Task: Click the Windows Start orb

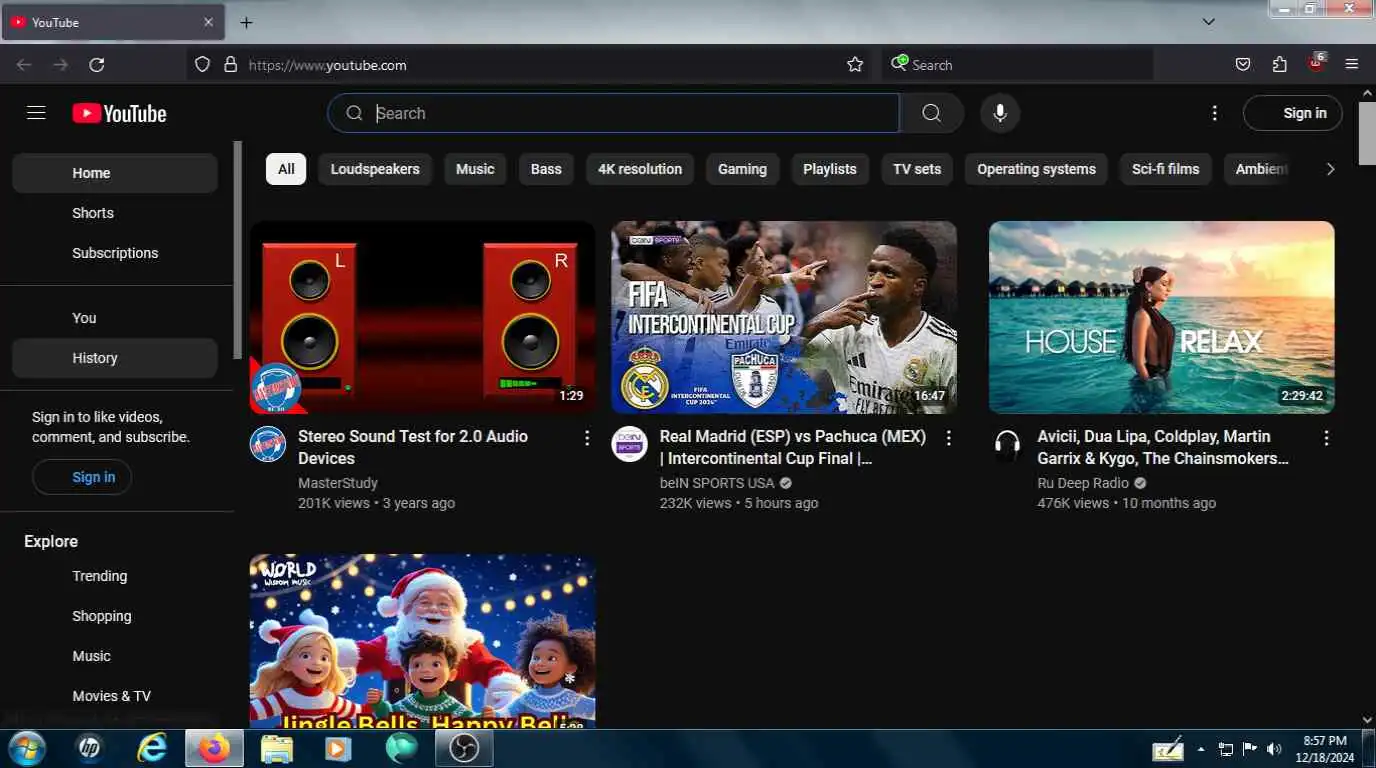Action: 26,748
